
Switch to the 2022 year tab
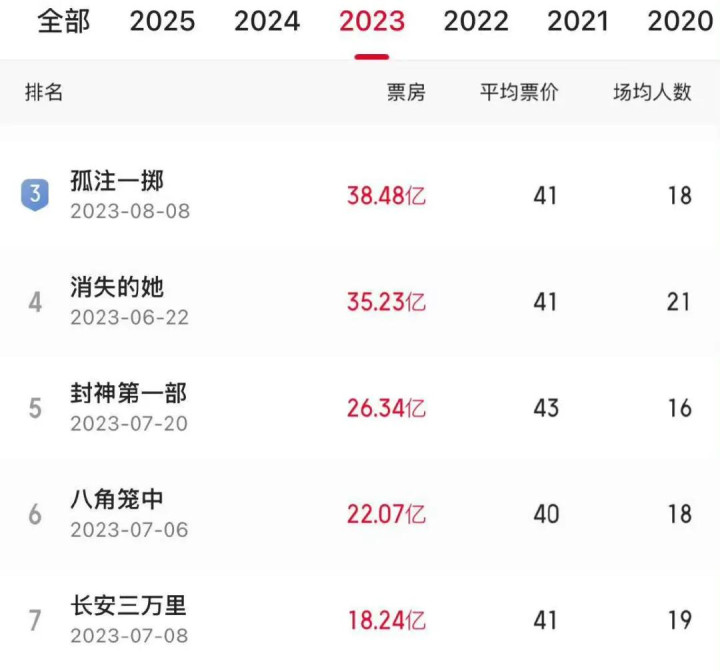click(476, 21)
